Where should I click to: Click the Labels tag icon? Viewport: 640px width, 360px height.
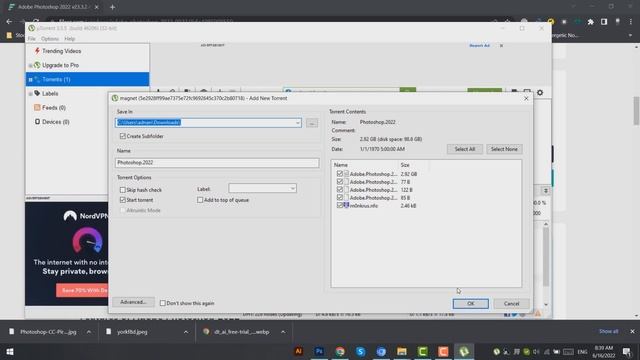pyautogui.click(x=37, y=93)
